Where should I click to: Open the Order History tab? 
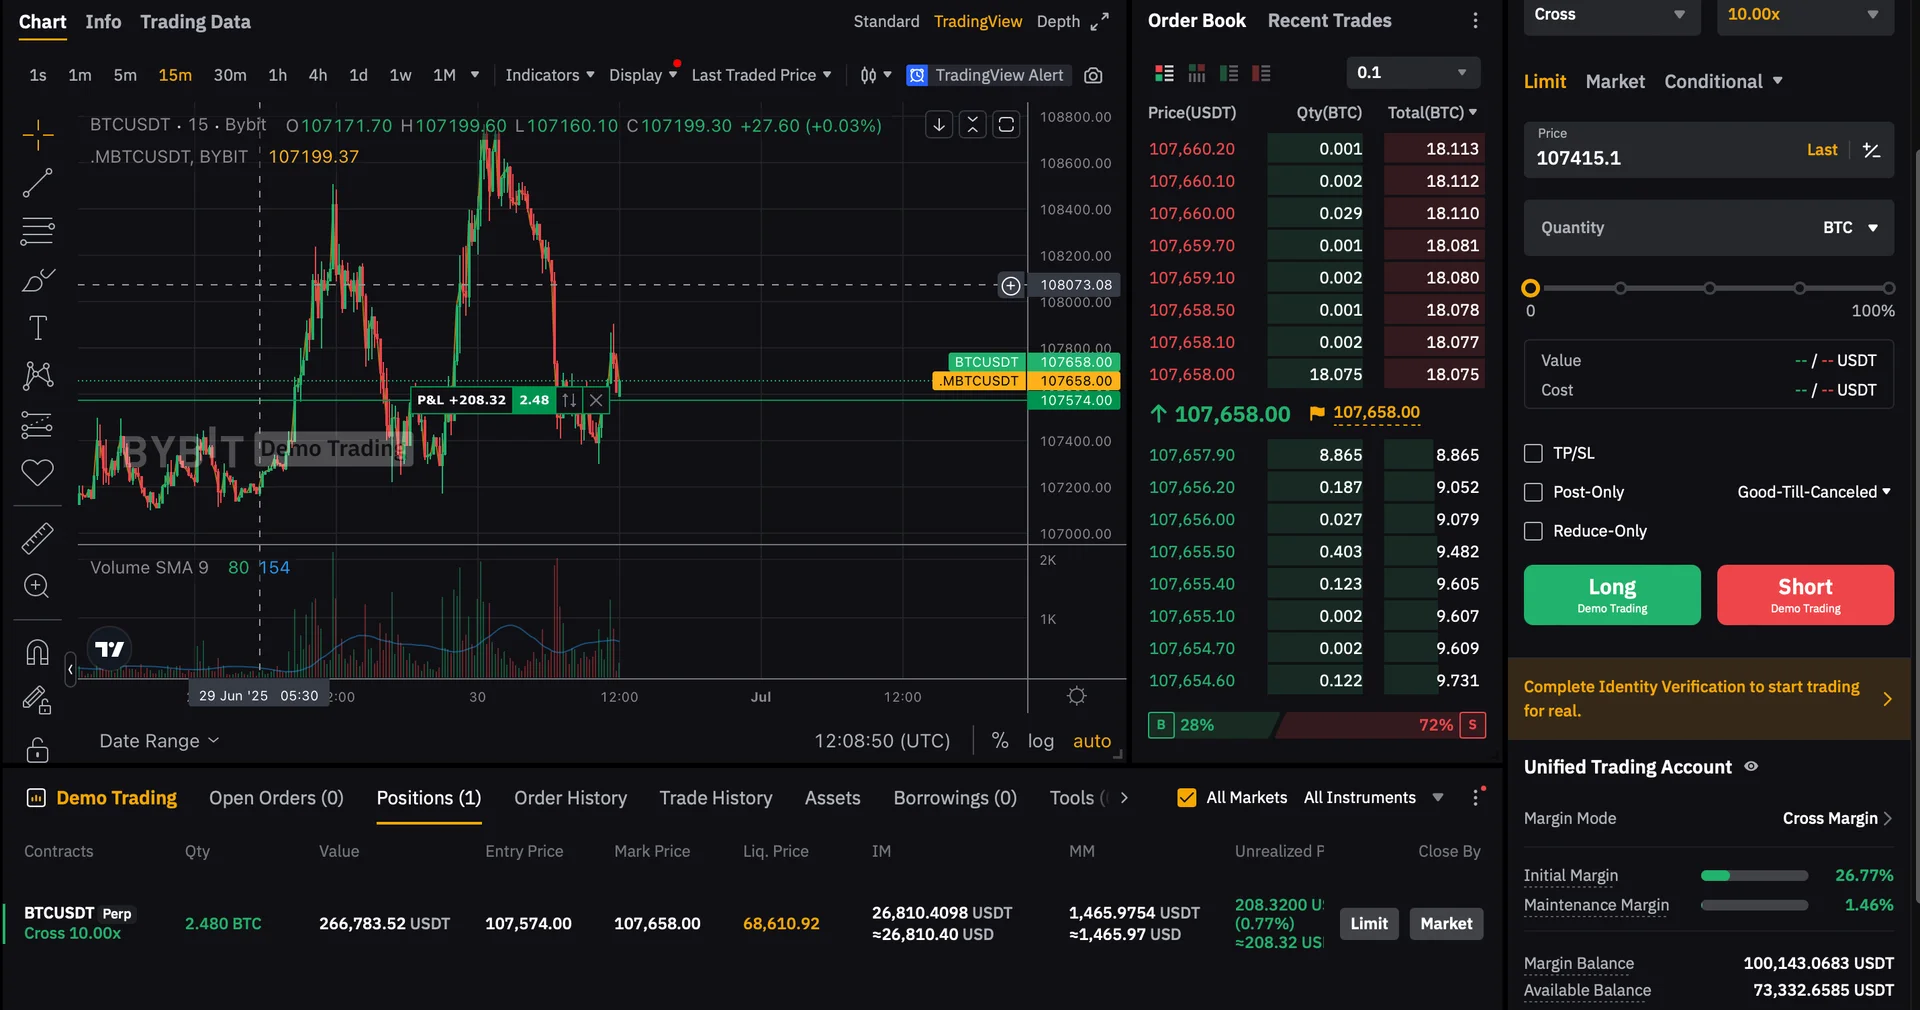coord(570,798)
